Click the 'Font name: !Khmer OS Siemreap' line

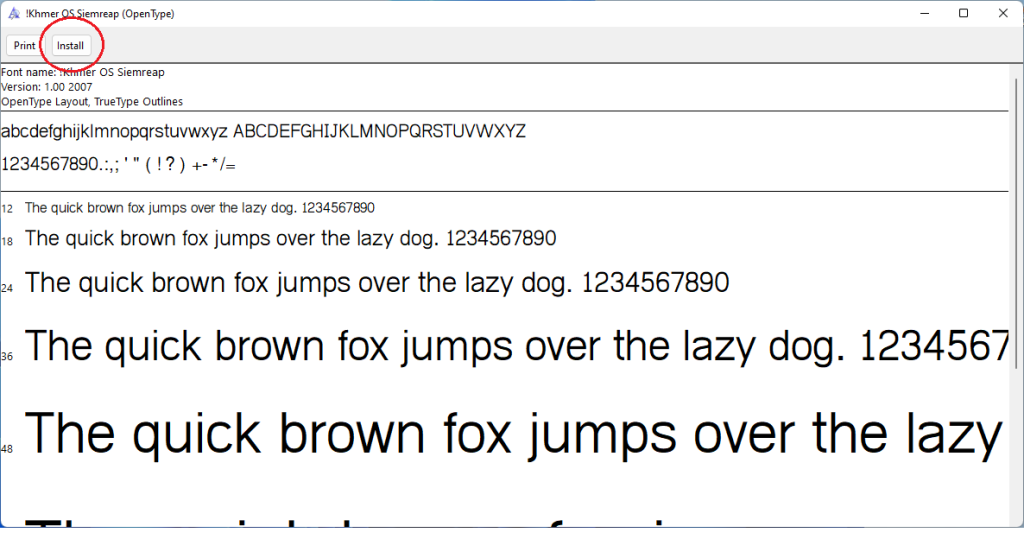(x=83, y=73)
